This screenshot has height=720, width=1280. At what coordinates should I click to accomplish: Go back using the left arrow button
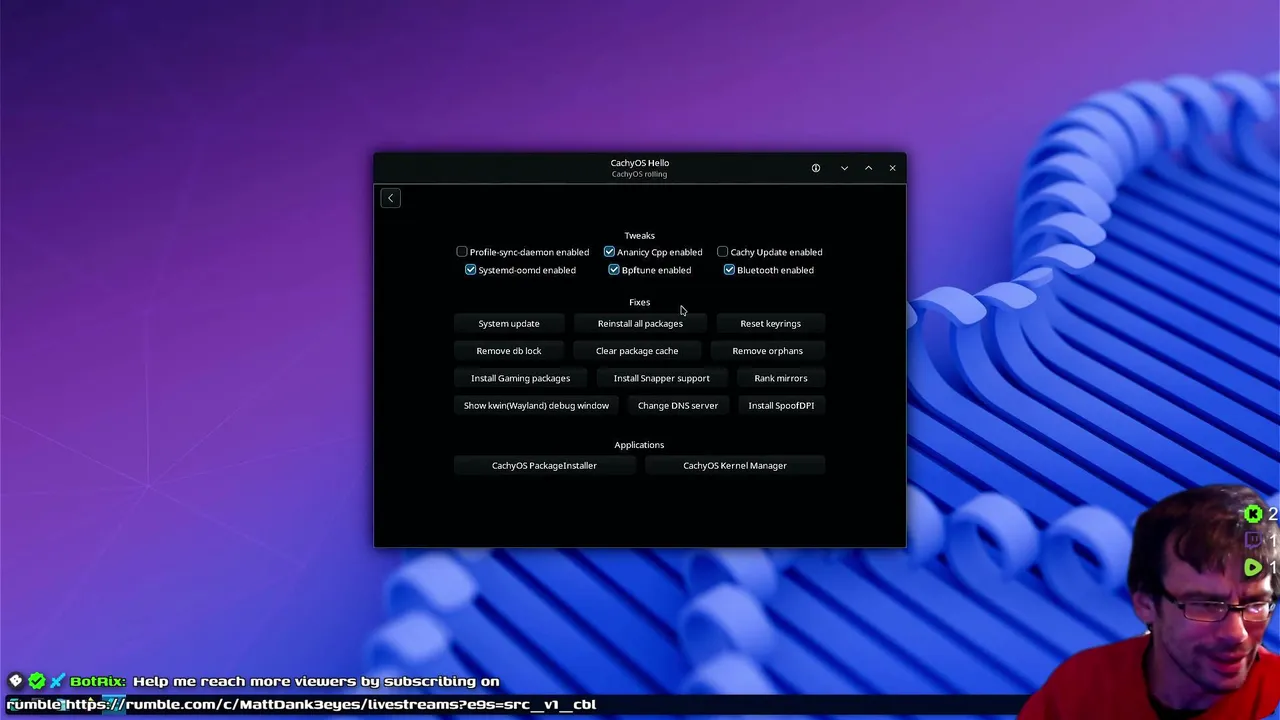pyautogui.click(x=390, y=198)
